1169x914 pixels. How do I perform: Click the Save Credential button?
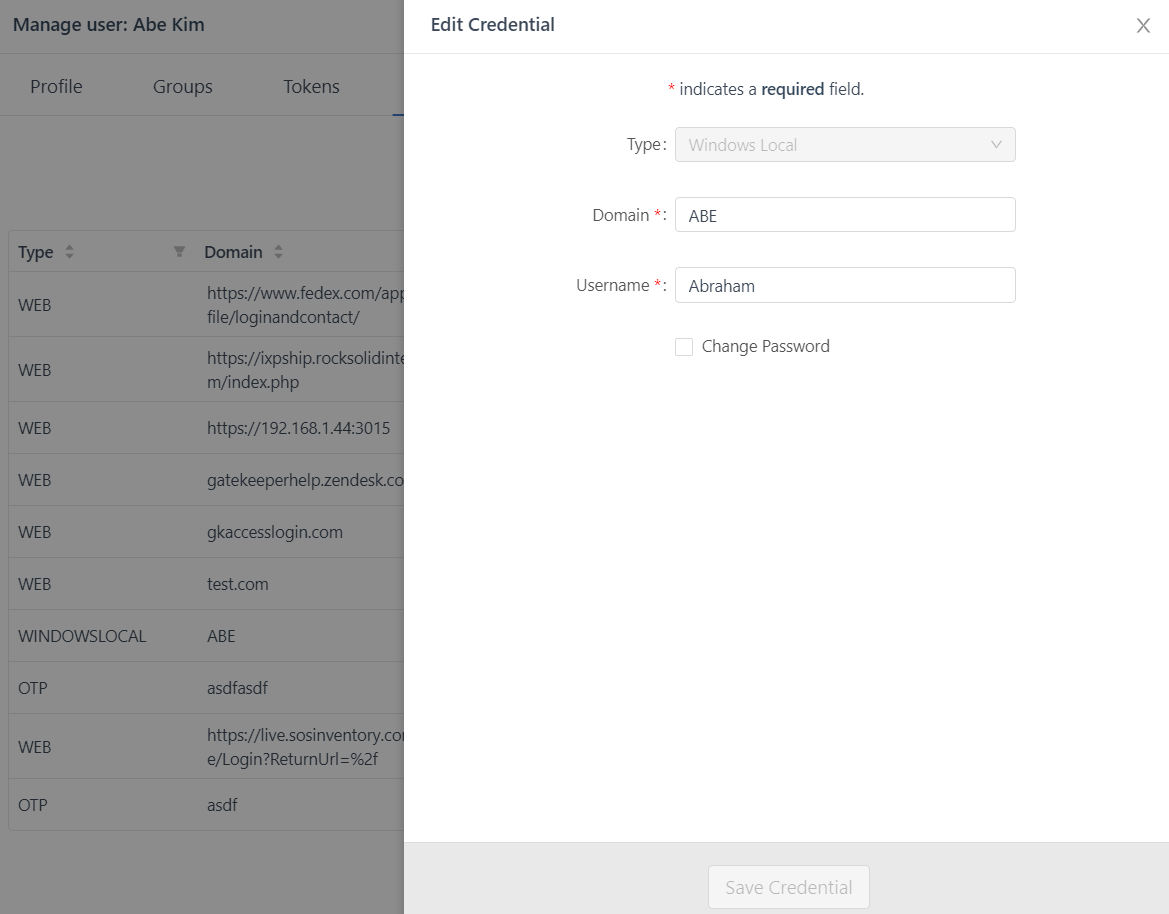pyautogui.click(x=788, y=887)
